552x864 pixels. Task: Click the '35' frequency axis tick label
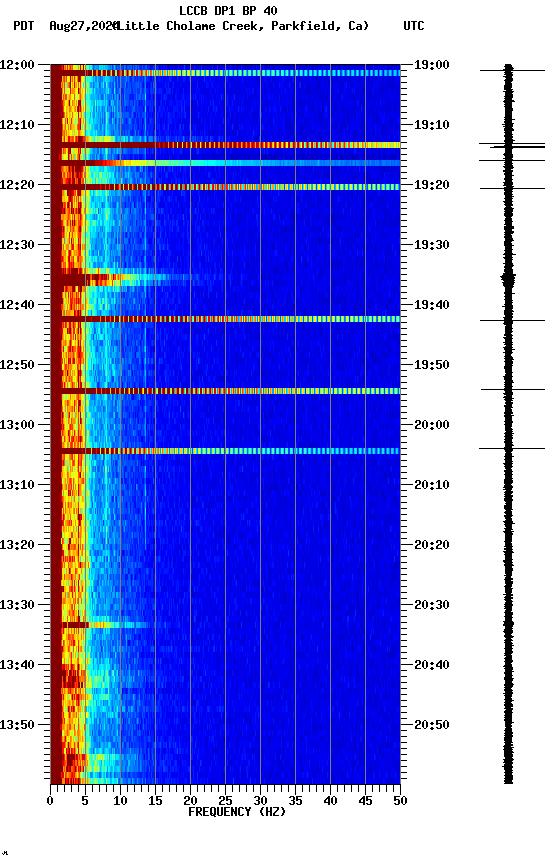295,801
